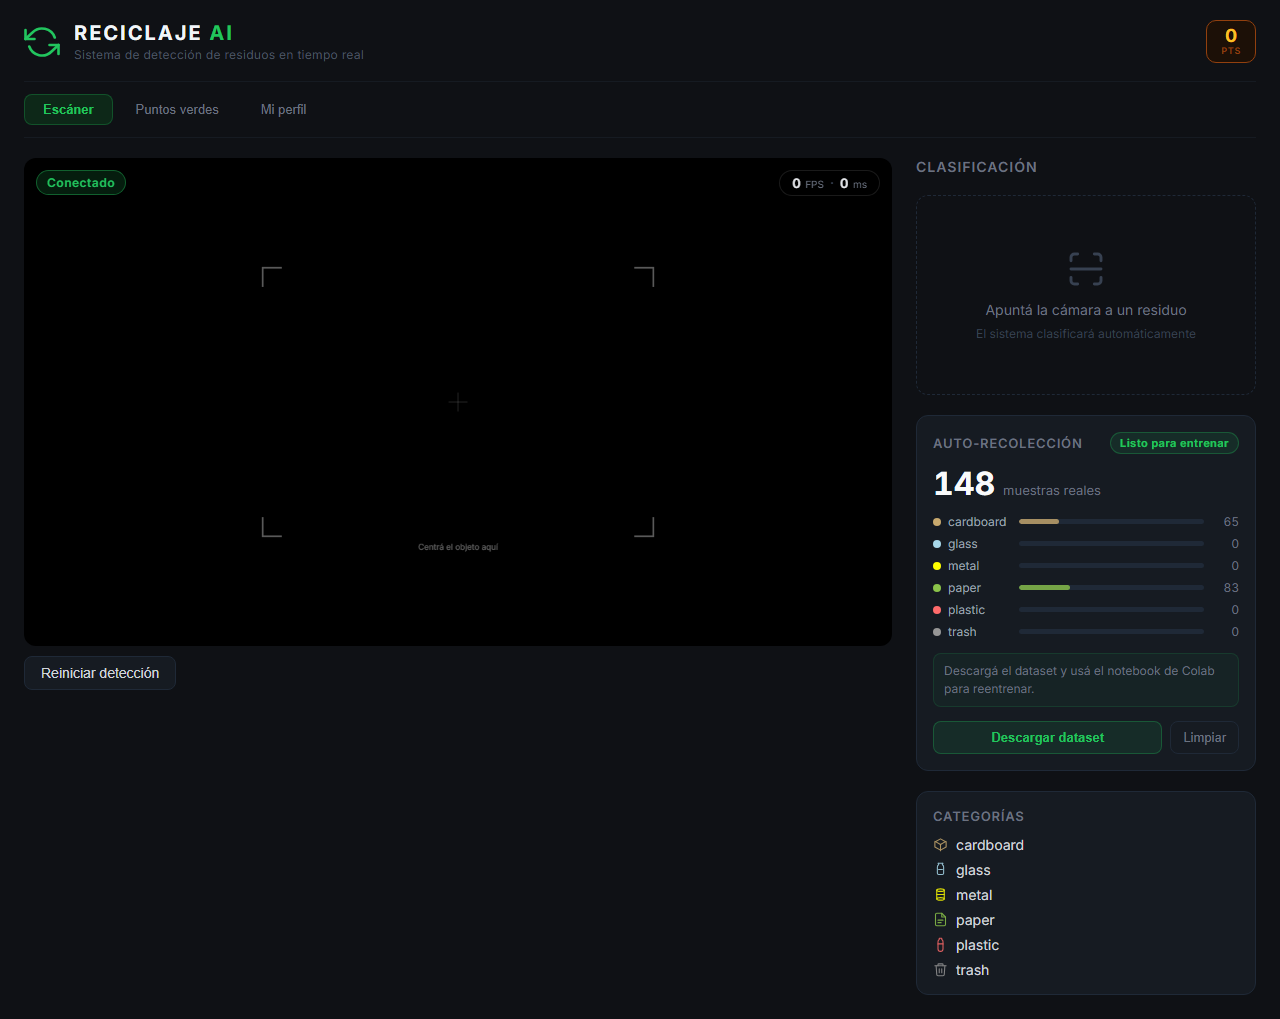
Task: Click the AUTO-RECOLECCIÓN heading
Action: pyautogui.click(x=1007, y=443)
